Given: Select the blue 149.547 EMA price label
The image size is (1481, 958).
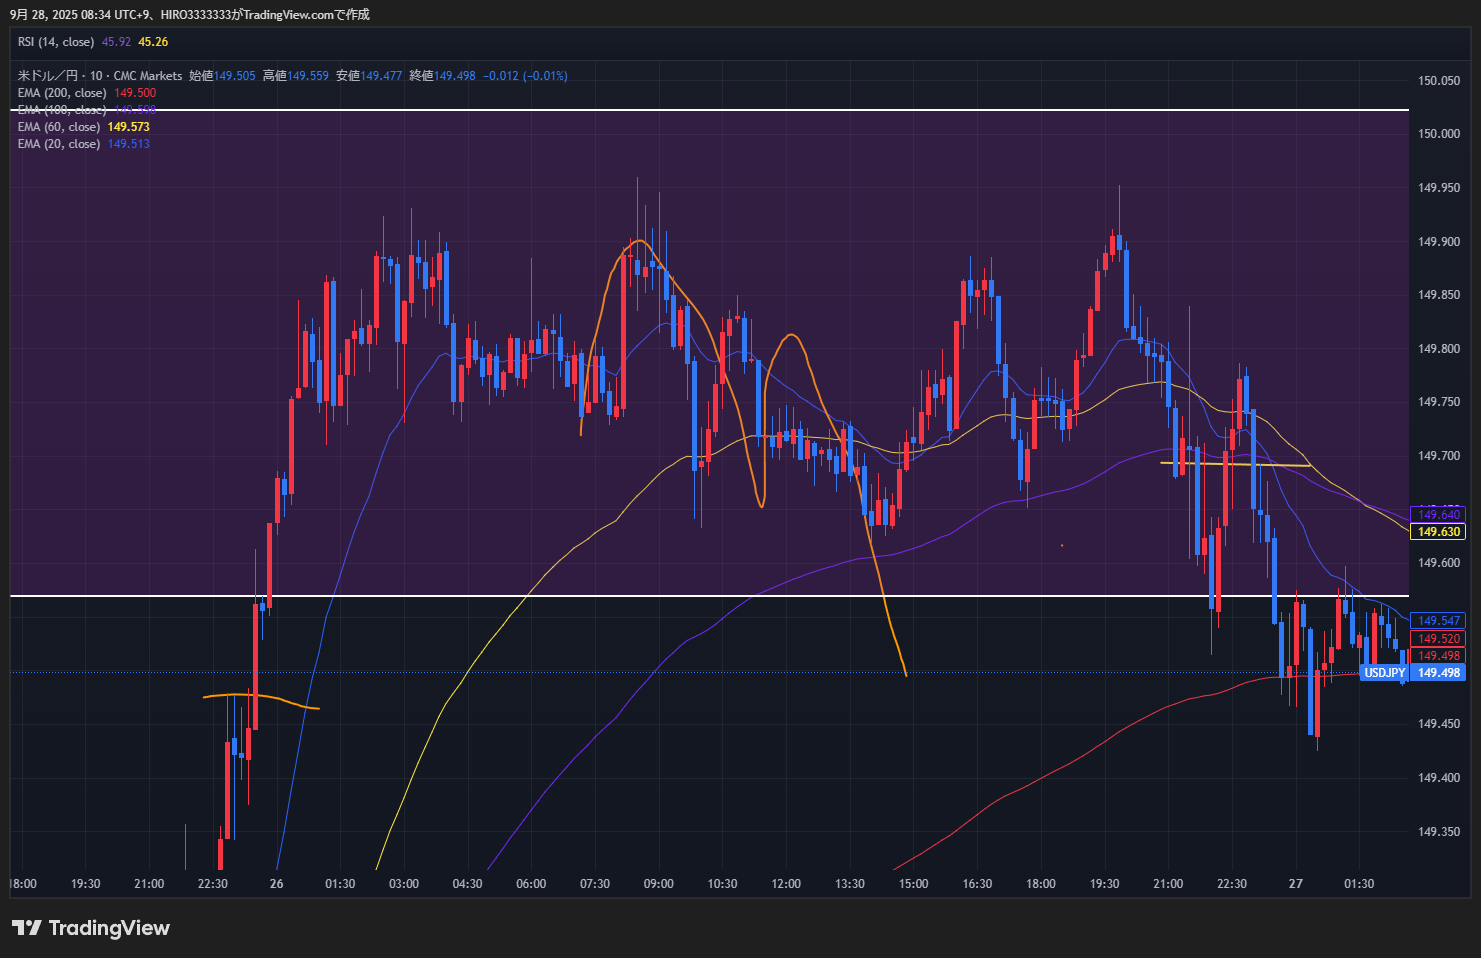Looking at the screenshot, I should pos(1438,621).
